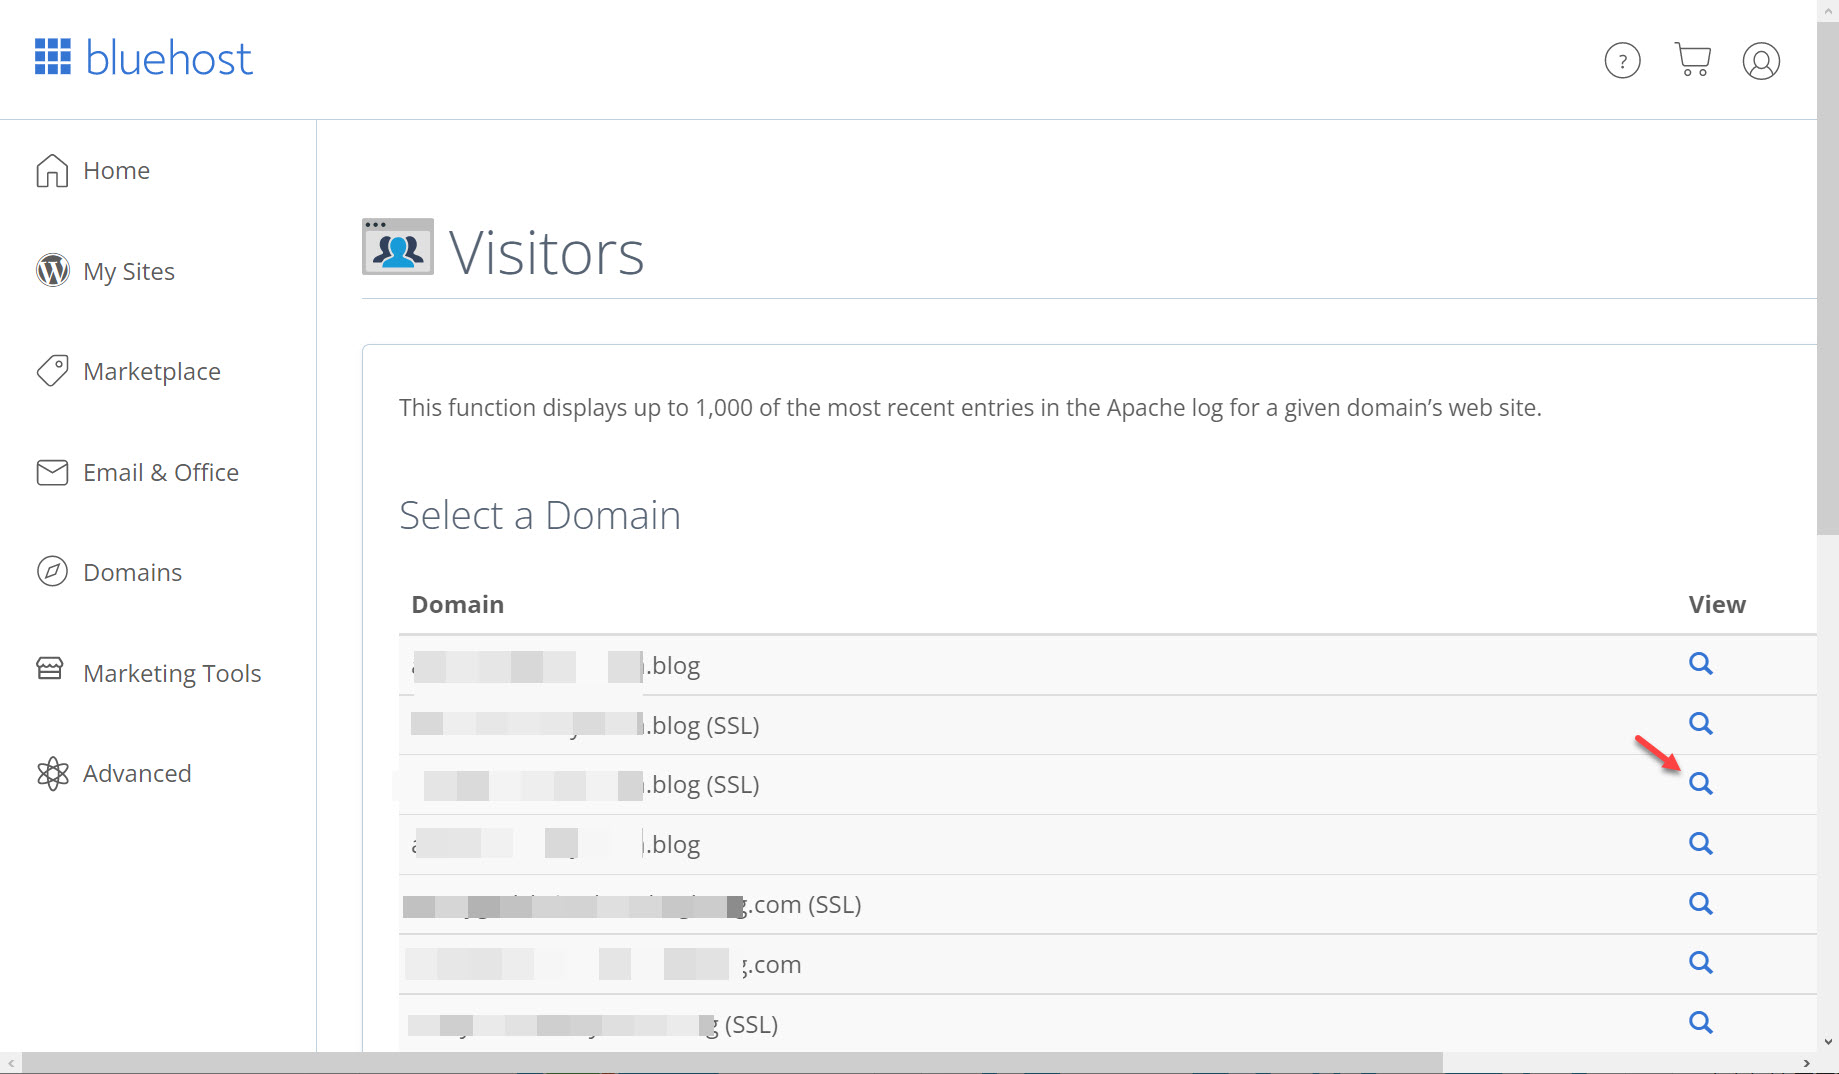Click the horizontal scrollbar thumb at the bottom
This screenshot has height=1074, width=1839.
tap(732, 1062)
